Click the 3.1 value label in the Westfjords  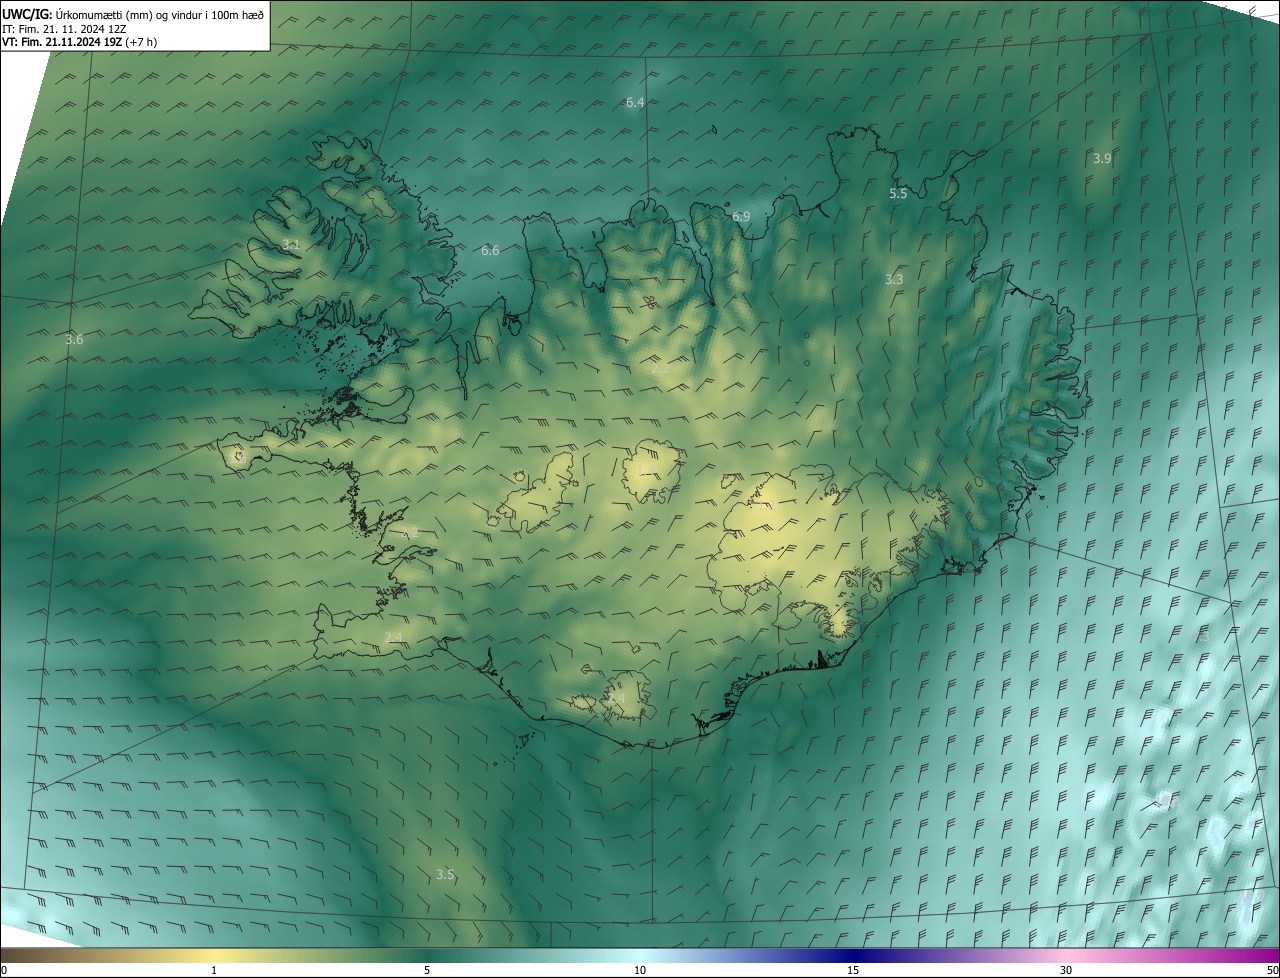pyautogui.click(x=290, y=244)
